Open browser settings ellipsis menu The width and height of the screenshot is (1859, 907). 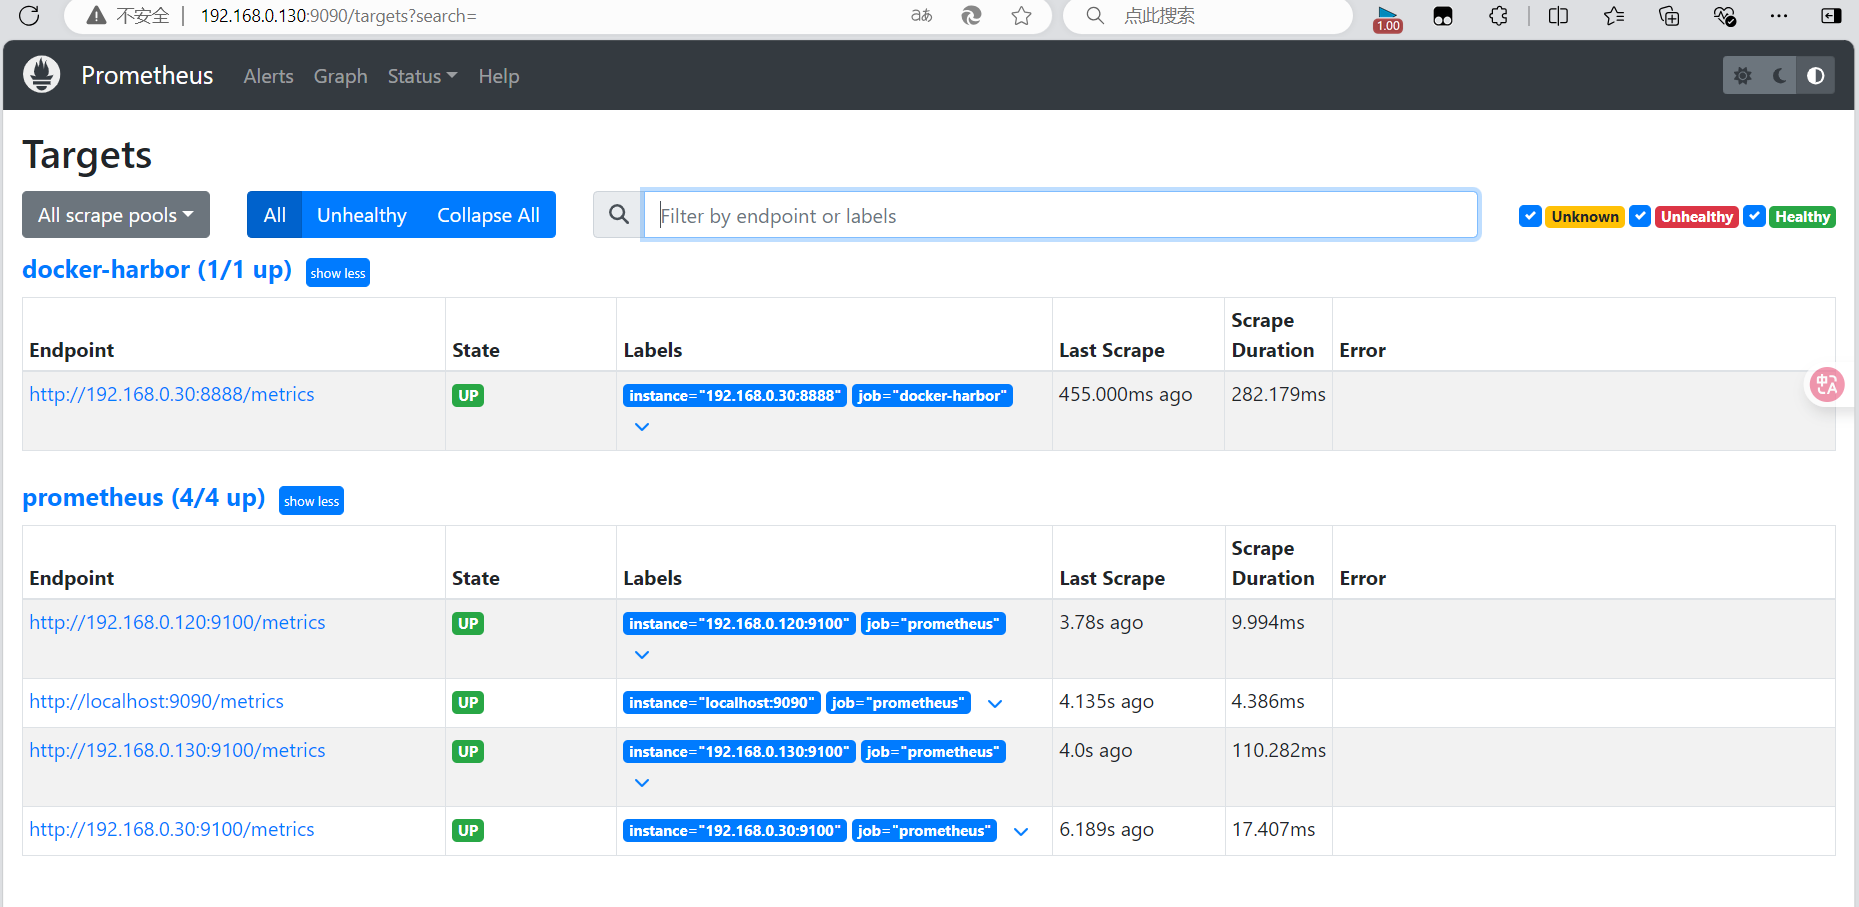coord(1779,16)
